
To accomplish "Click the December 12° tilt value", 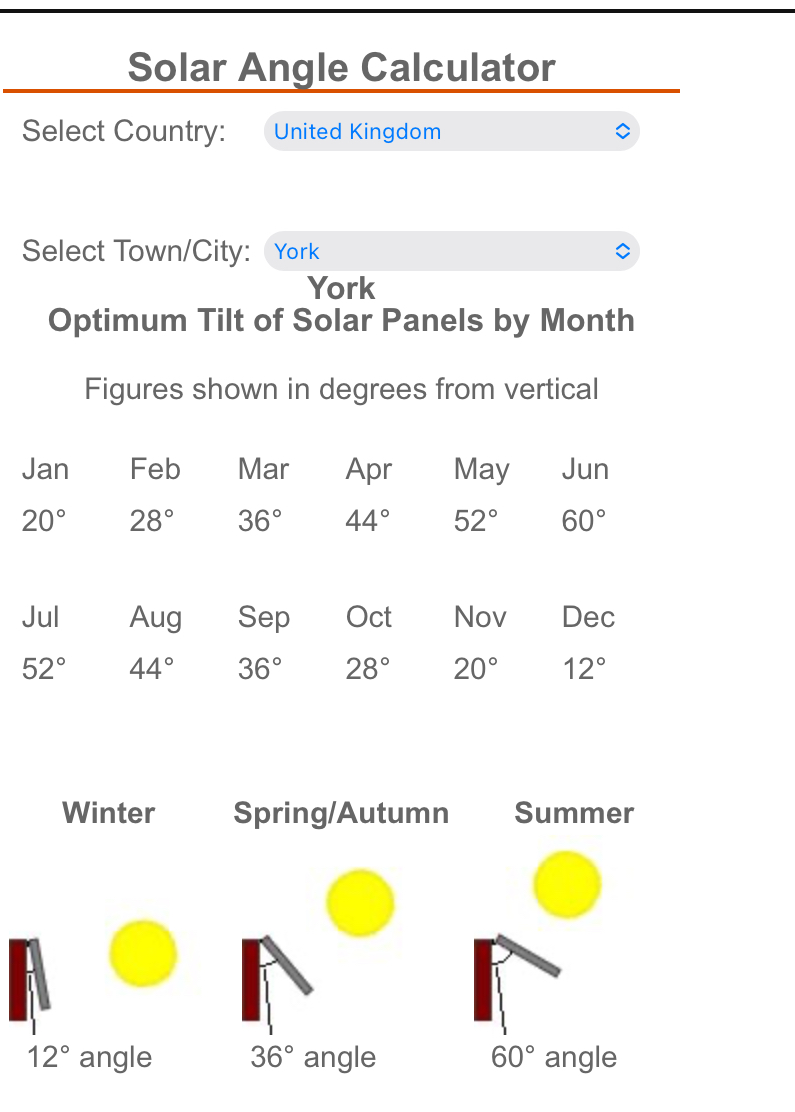I will tap(584, 669).
